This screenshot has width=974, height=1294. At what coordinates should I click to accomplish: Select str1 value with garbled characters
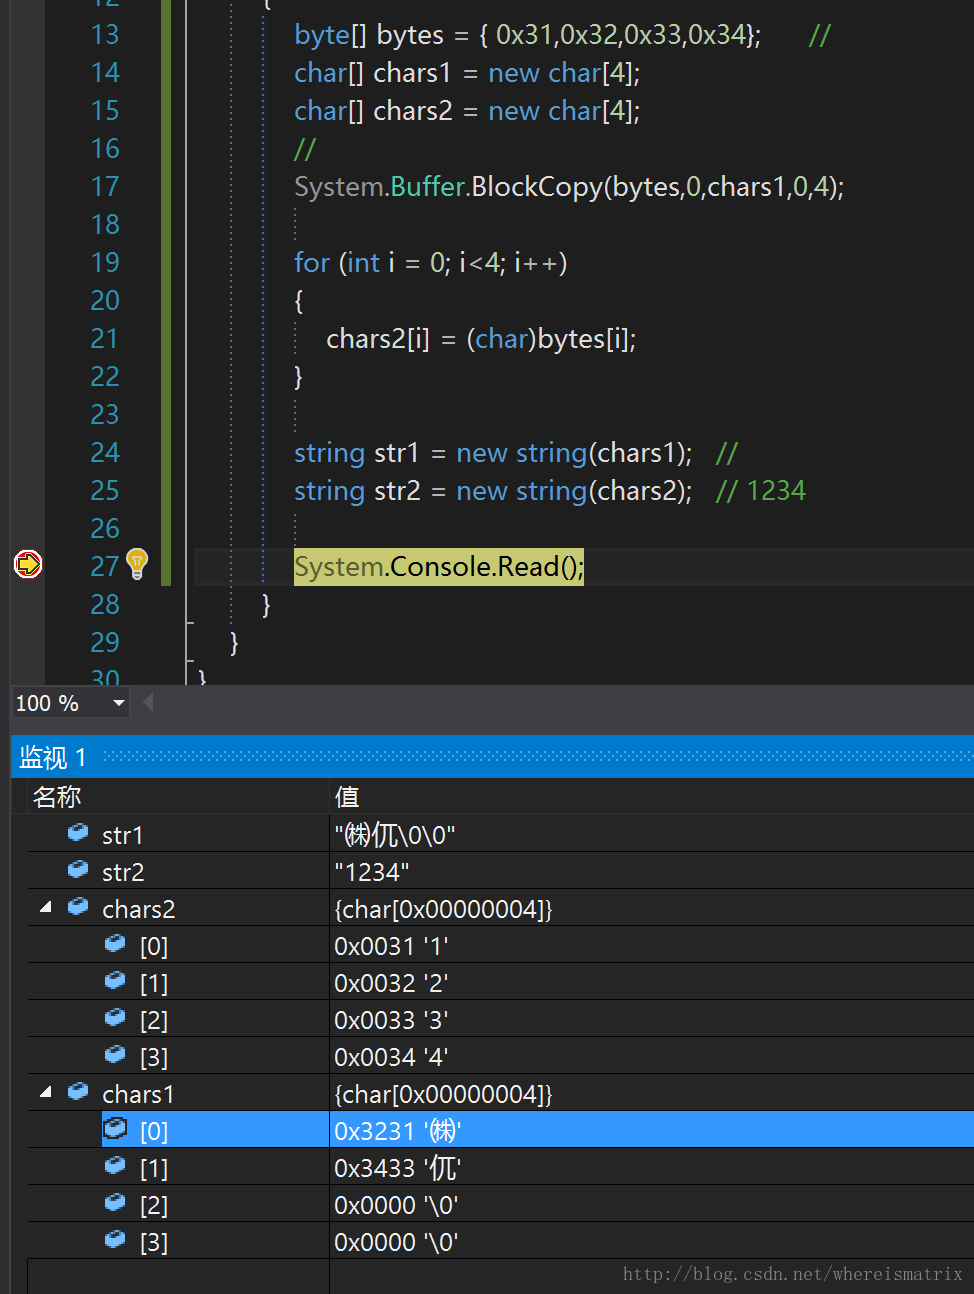coord(395,835)
